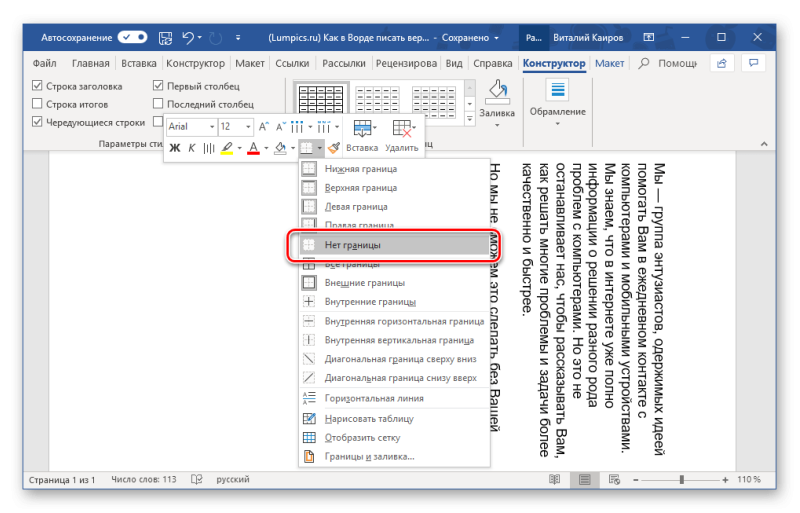This screenshot has width=800, height=513.
Task: Toggle italic in mini toolbar
Action: [x=191, y=148]
